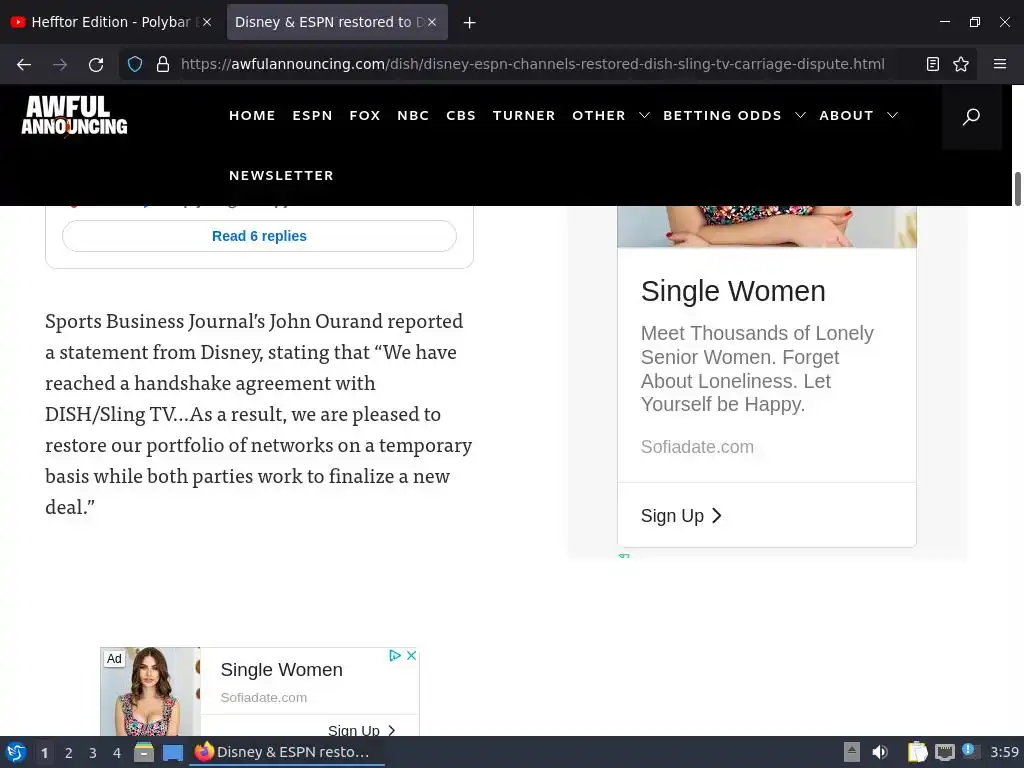Open the clipboard manager tray icon
The image size is (1024, 768).
tap(918, 752)
